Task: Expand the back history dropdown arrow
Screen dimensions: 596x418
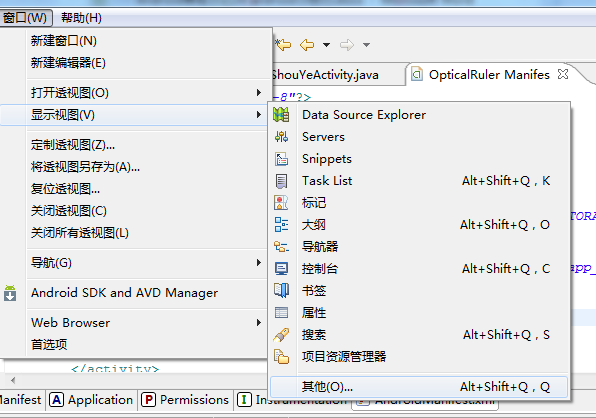Action: (x=326, y=45)
